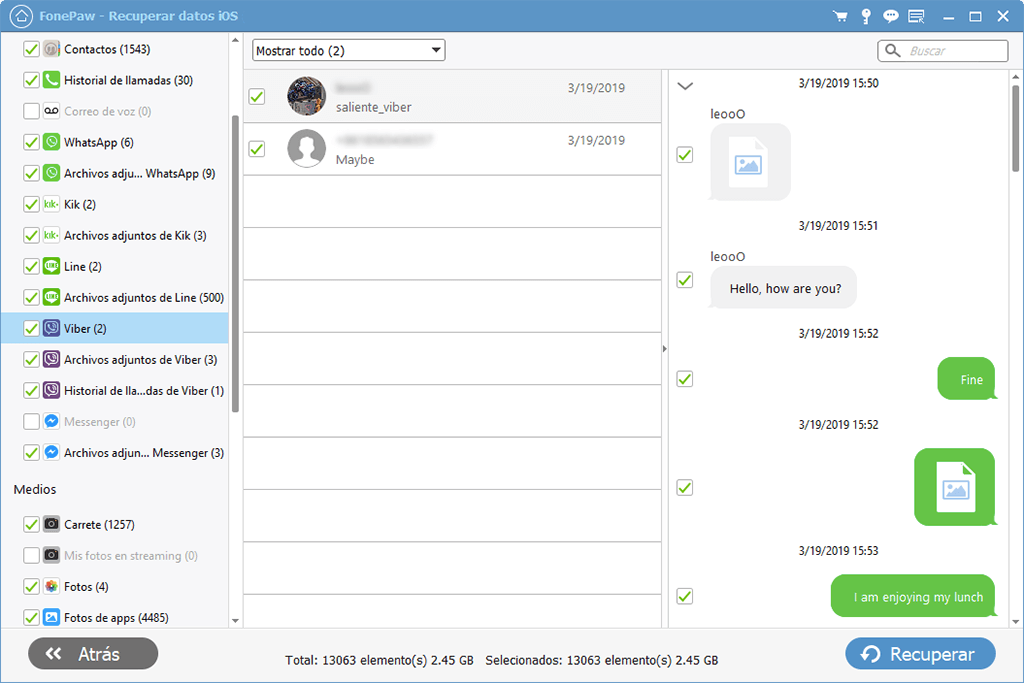Click the Line app icon

click(52, 266)
